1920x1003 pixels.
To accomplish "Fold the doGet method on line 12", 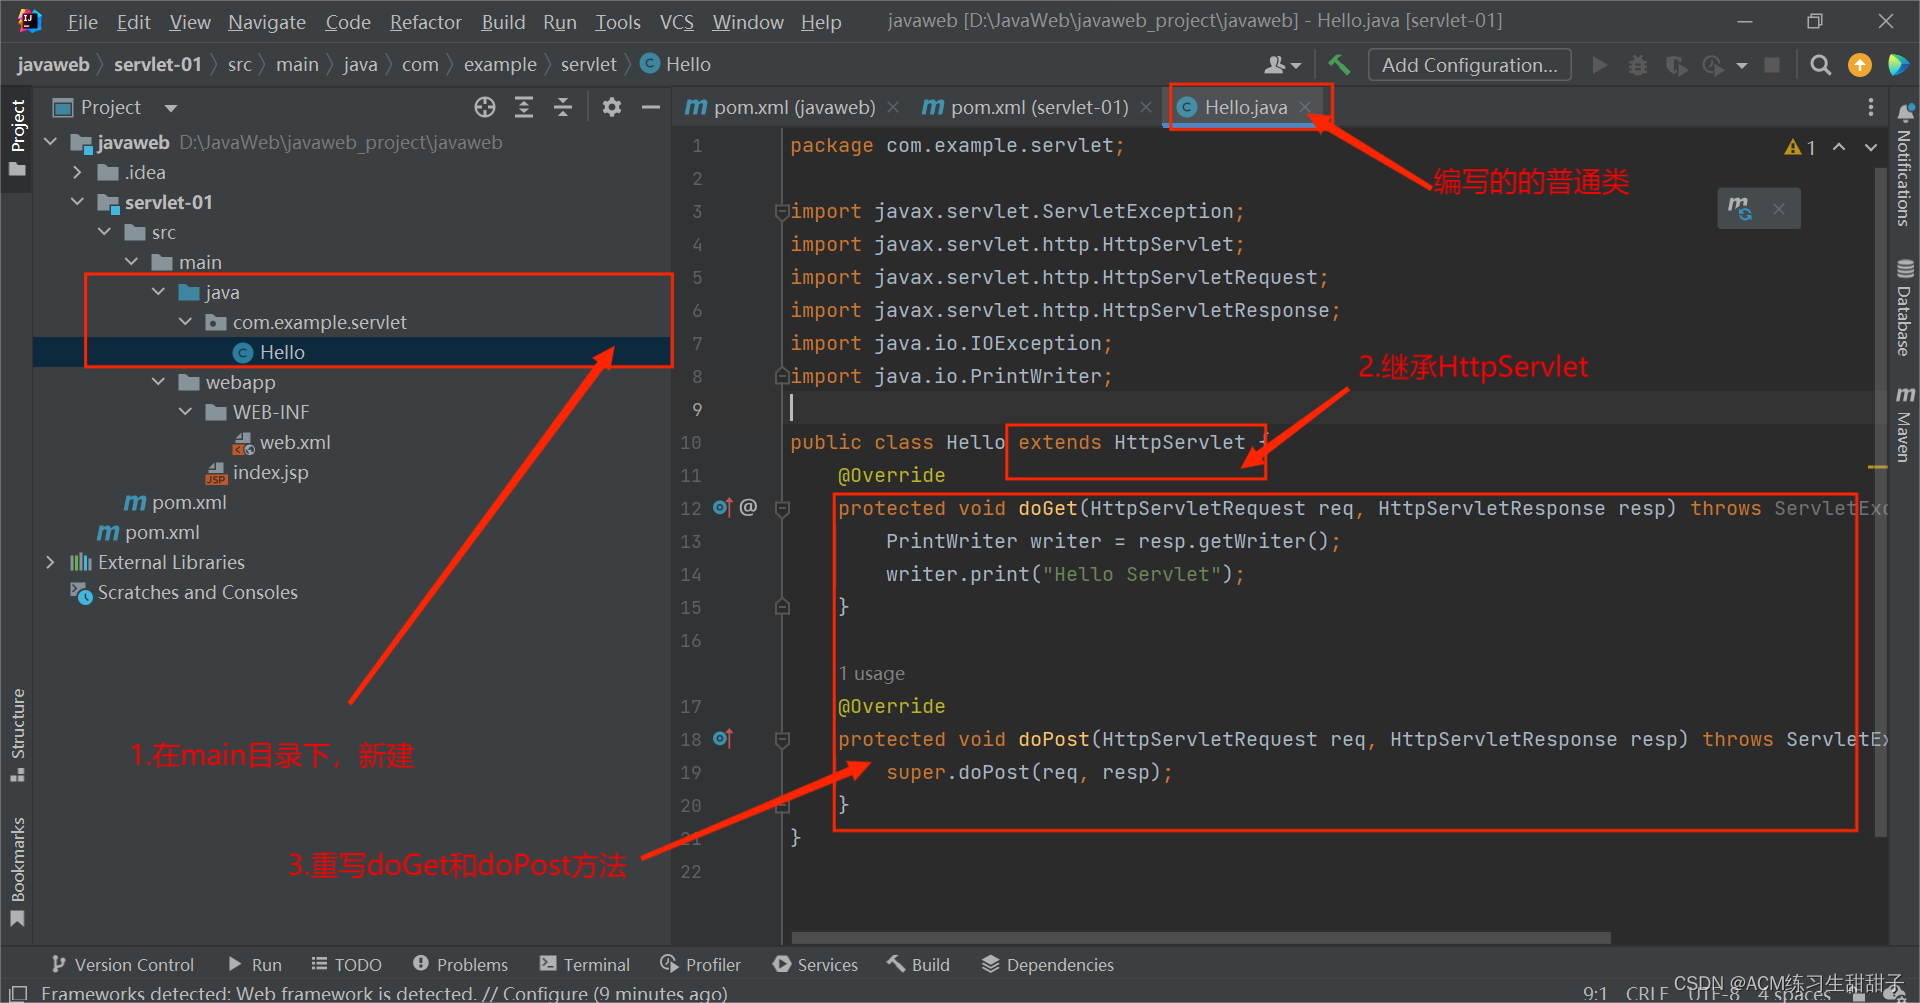I will [782, 508].
